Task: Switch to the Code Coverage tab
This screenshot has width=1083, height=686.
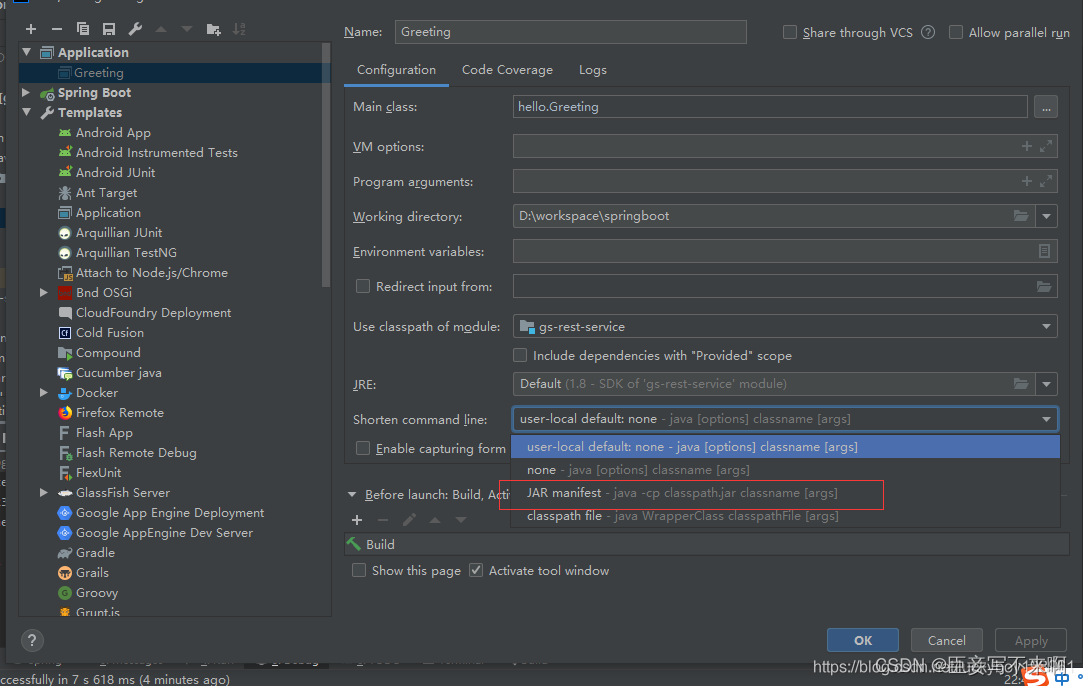Action: [507, 70]
